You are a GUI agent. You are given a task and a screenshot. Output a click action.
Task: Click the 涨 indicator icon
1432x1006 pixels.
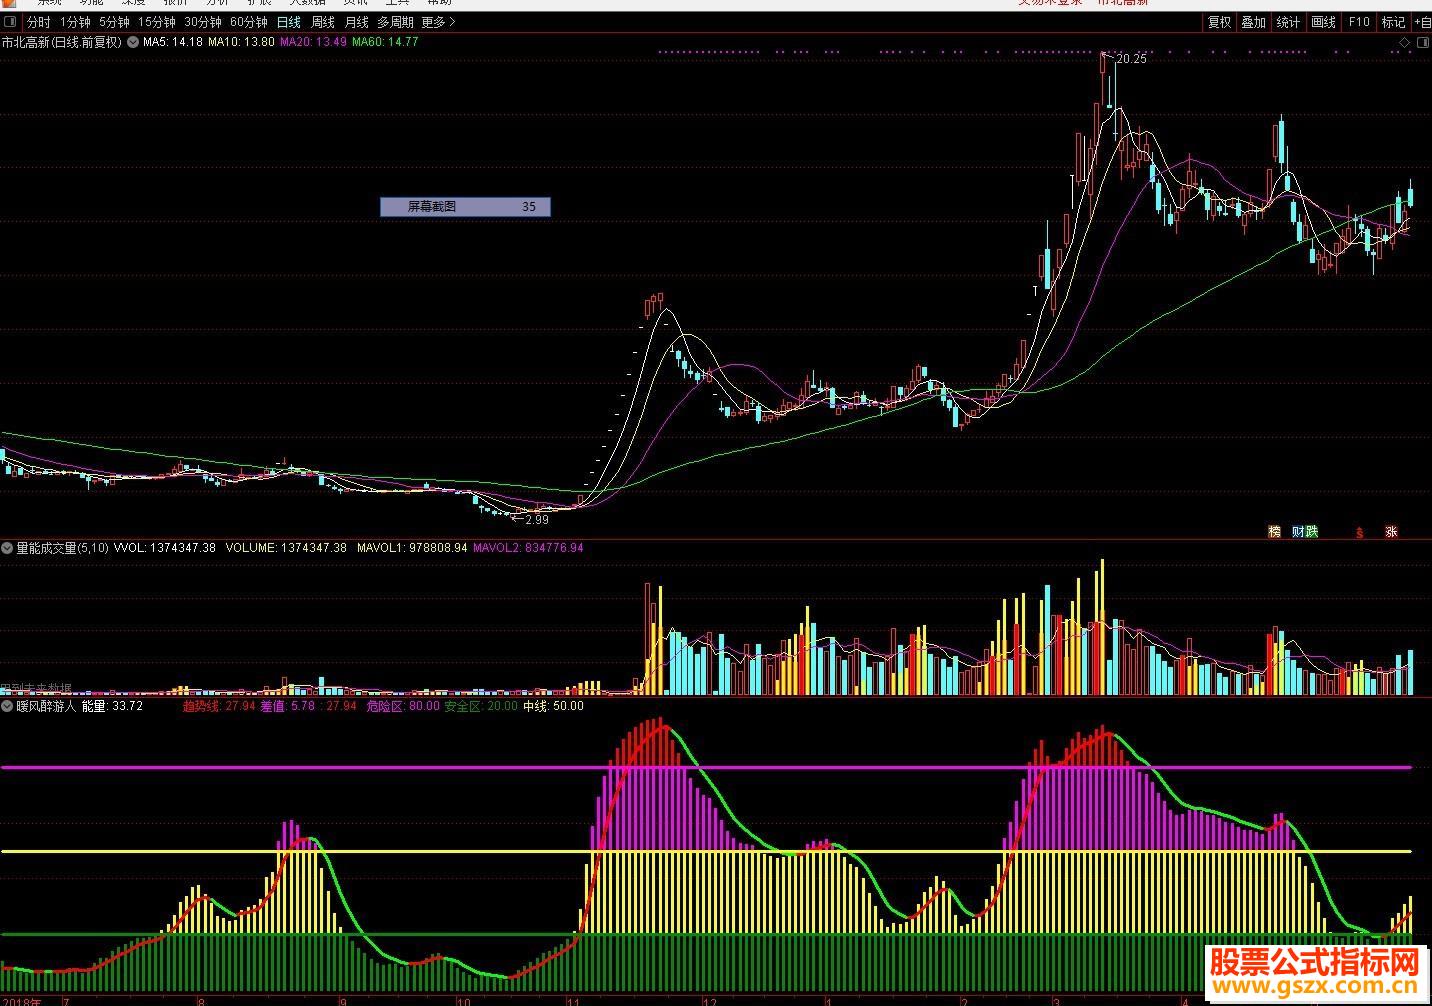[x=1391, y=532]
